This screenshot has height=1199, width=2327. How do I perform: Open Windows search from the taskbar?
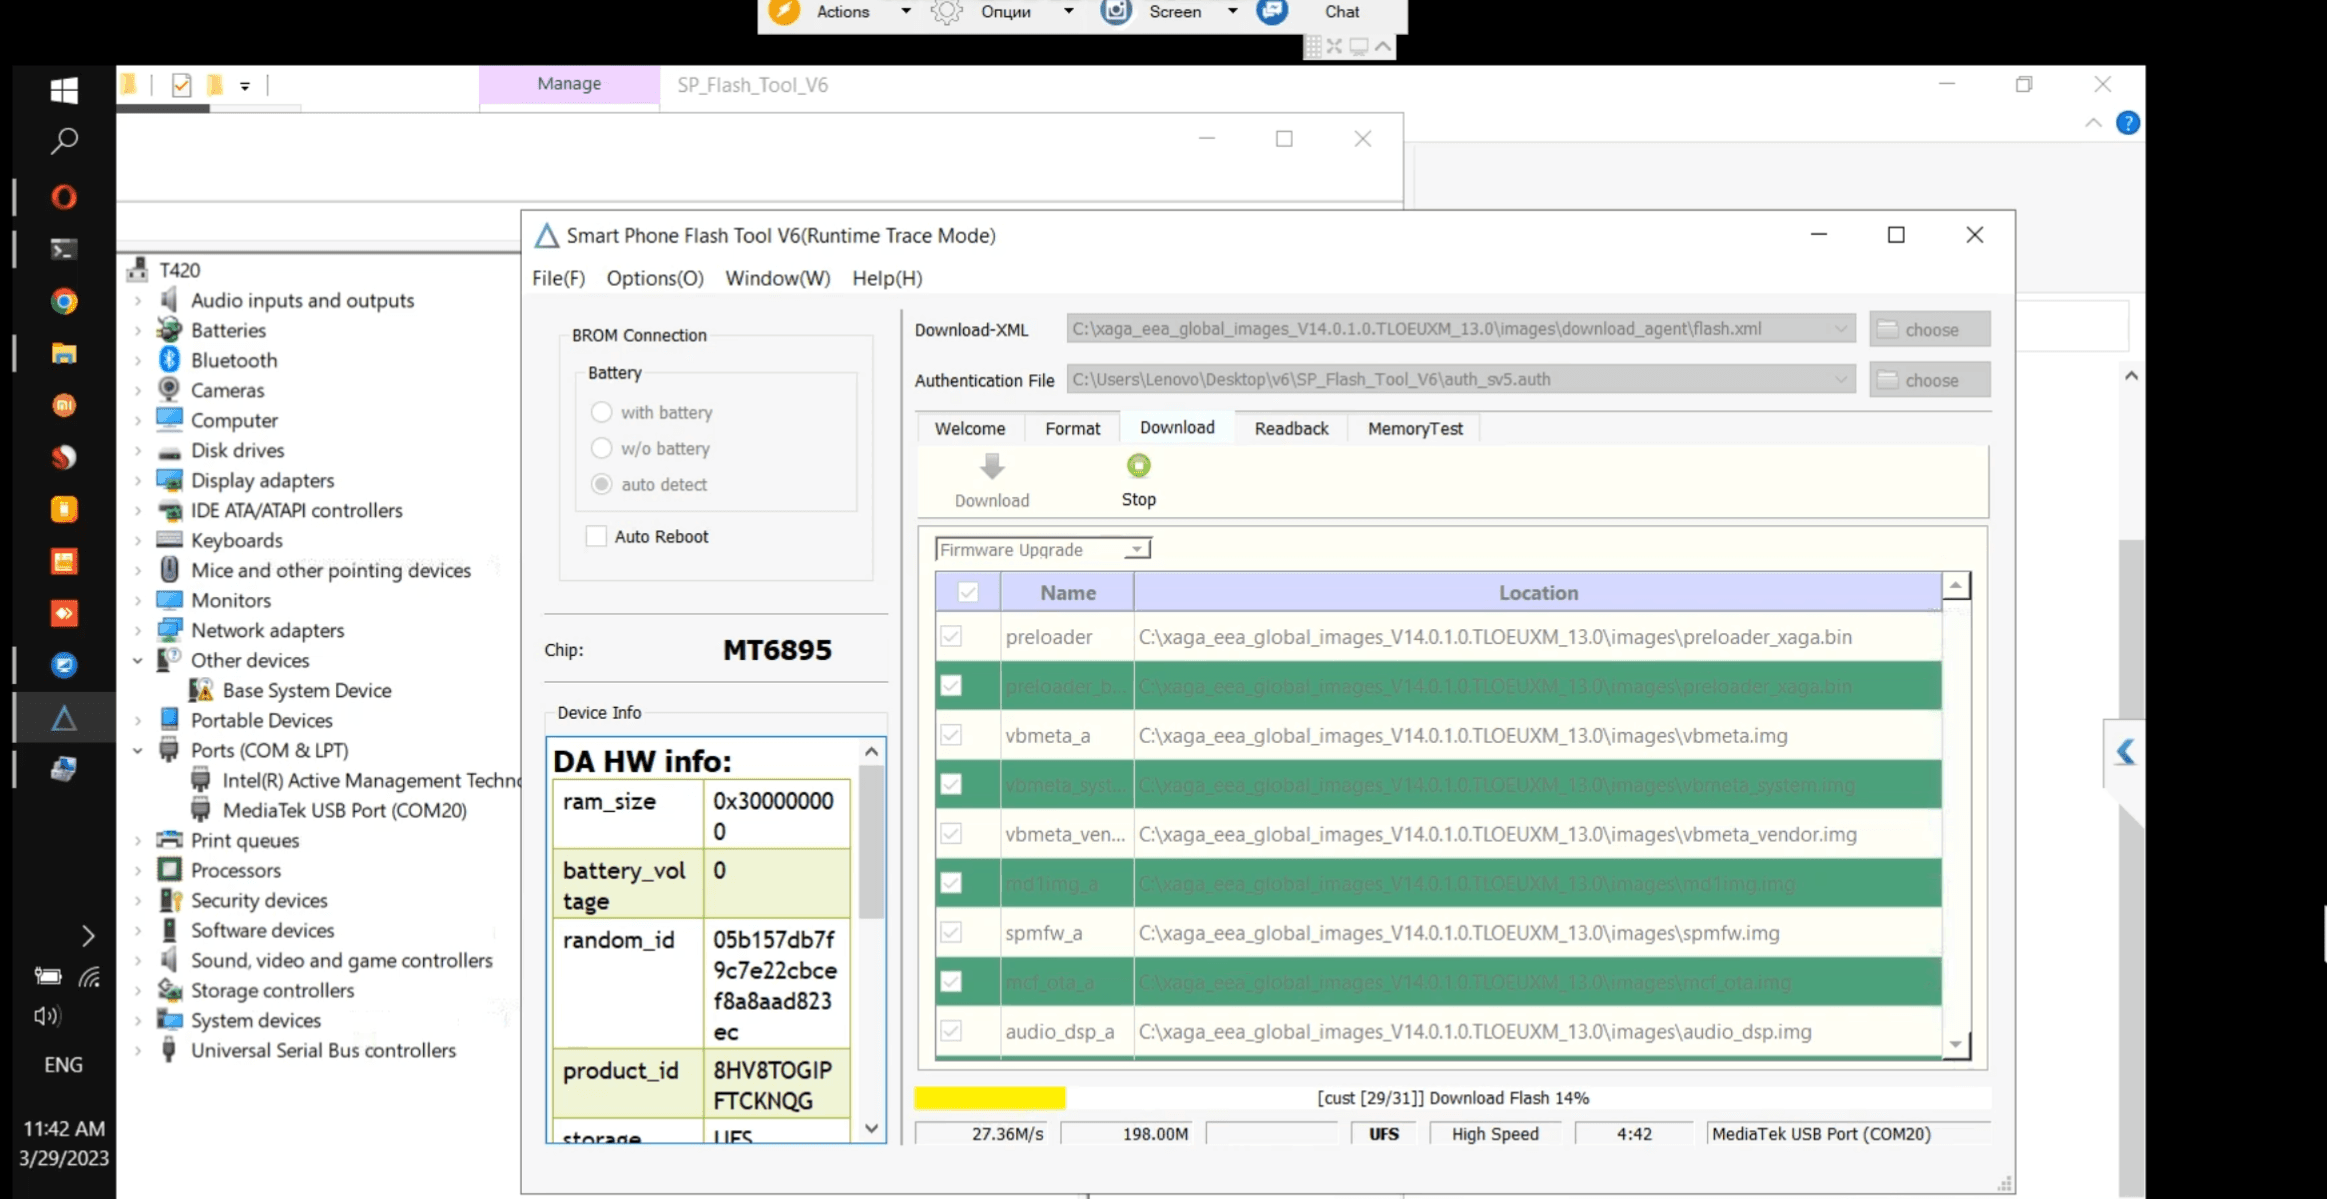pos(64,141)
